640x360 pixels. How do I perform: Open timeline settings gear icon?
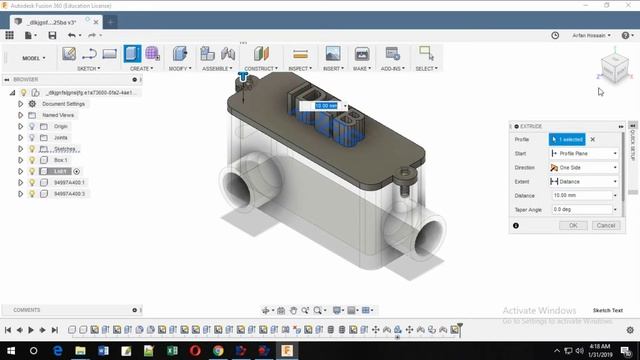coord(630,330)
